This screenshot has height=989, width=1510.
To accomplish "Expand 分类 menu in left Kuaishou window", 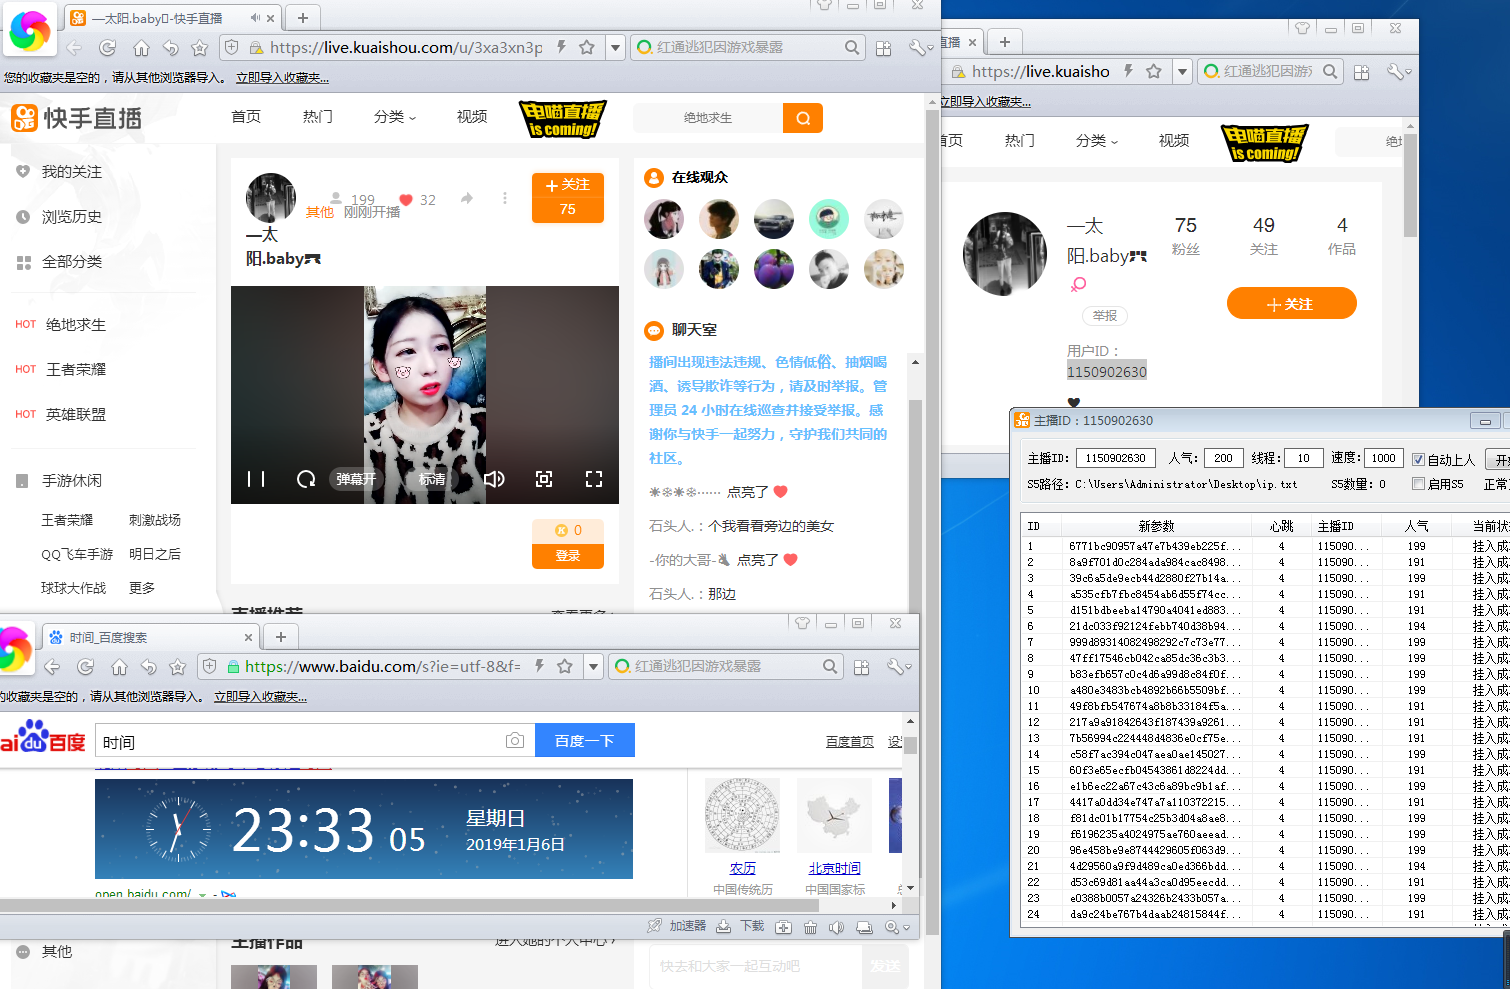I will pyautogui.click(x=395, y=117).
